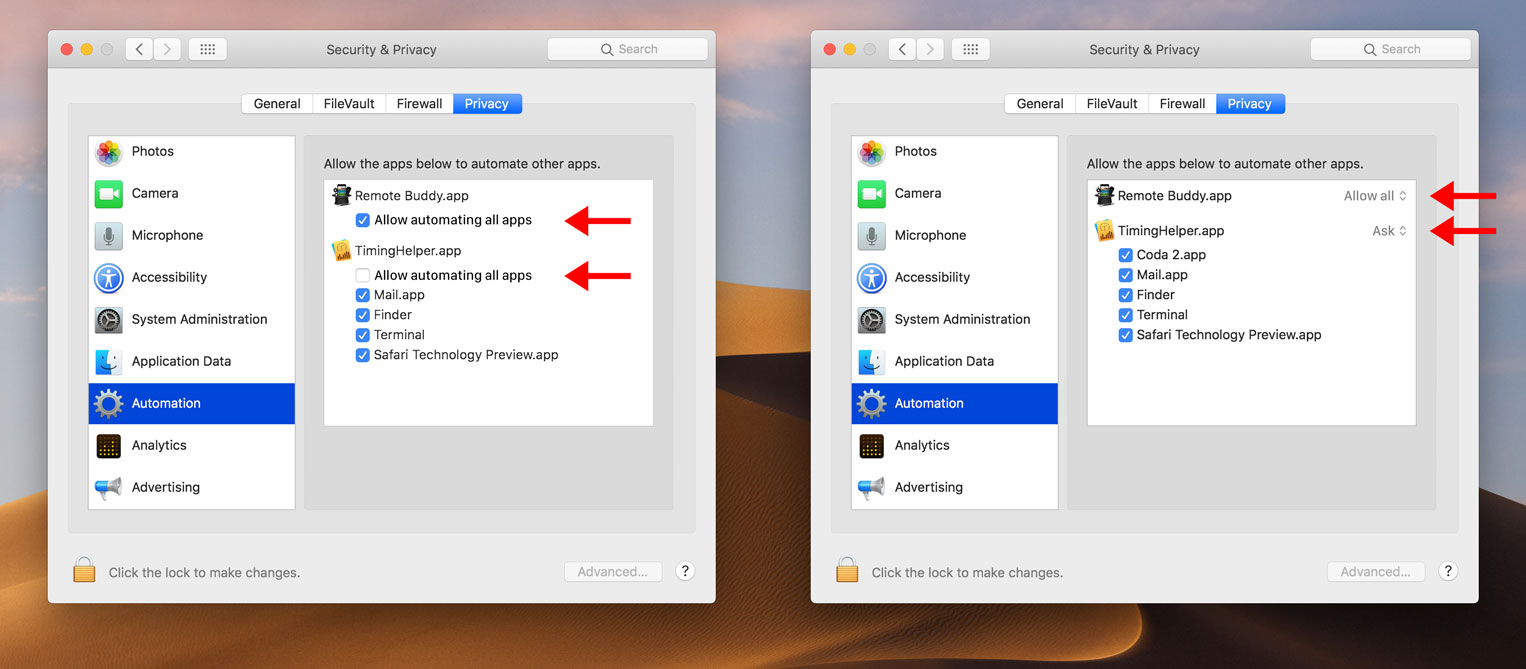Toggle the Terminal checkbox in right window
This screenshot has width=1526, height=669.
pos(1126,315)
